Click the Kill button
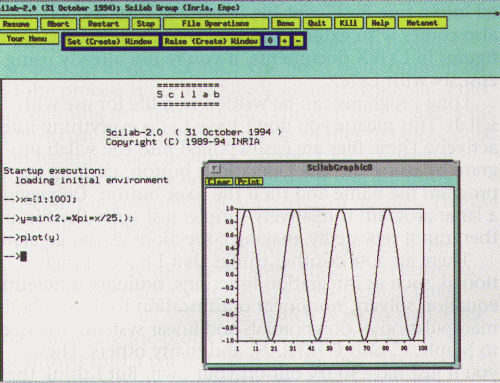Image resolution: width=500 pixels, height=383 pixels. pos(348,23)
